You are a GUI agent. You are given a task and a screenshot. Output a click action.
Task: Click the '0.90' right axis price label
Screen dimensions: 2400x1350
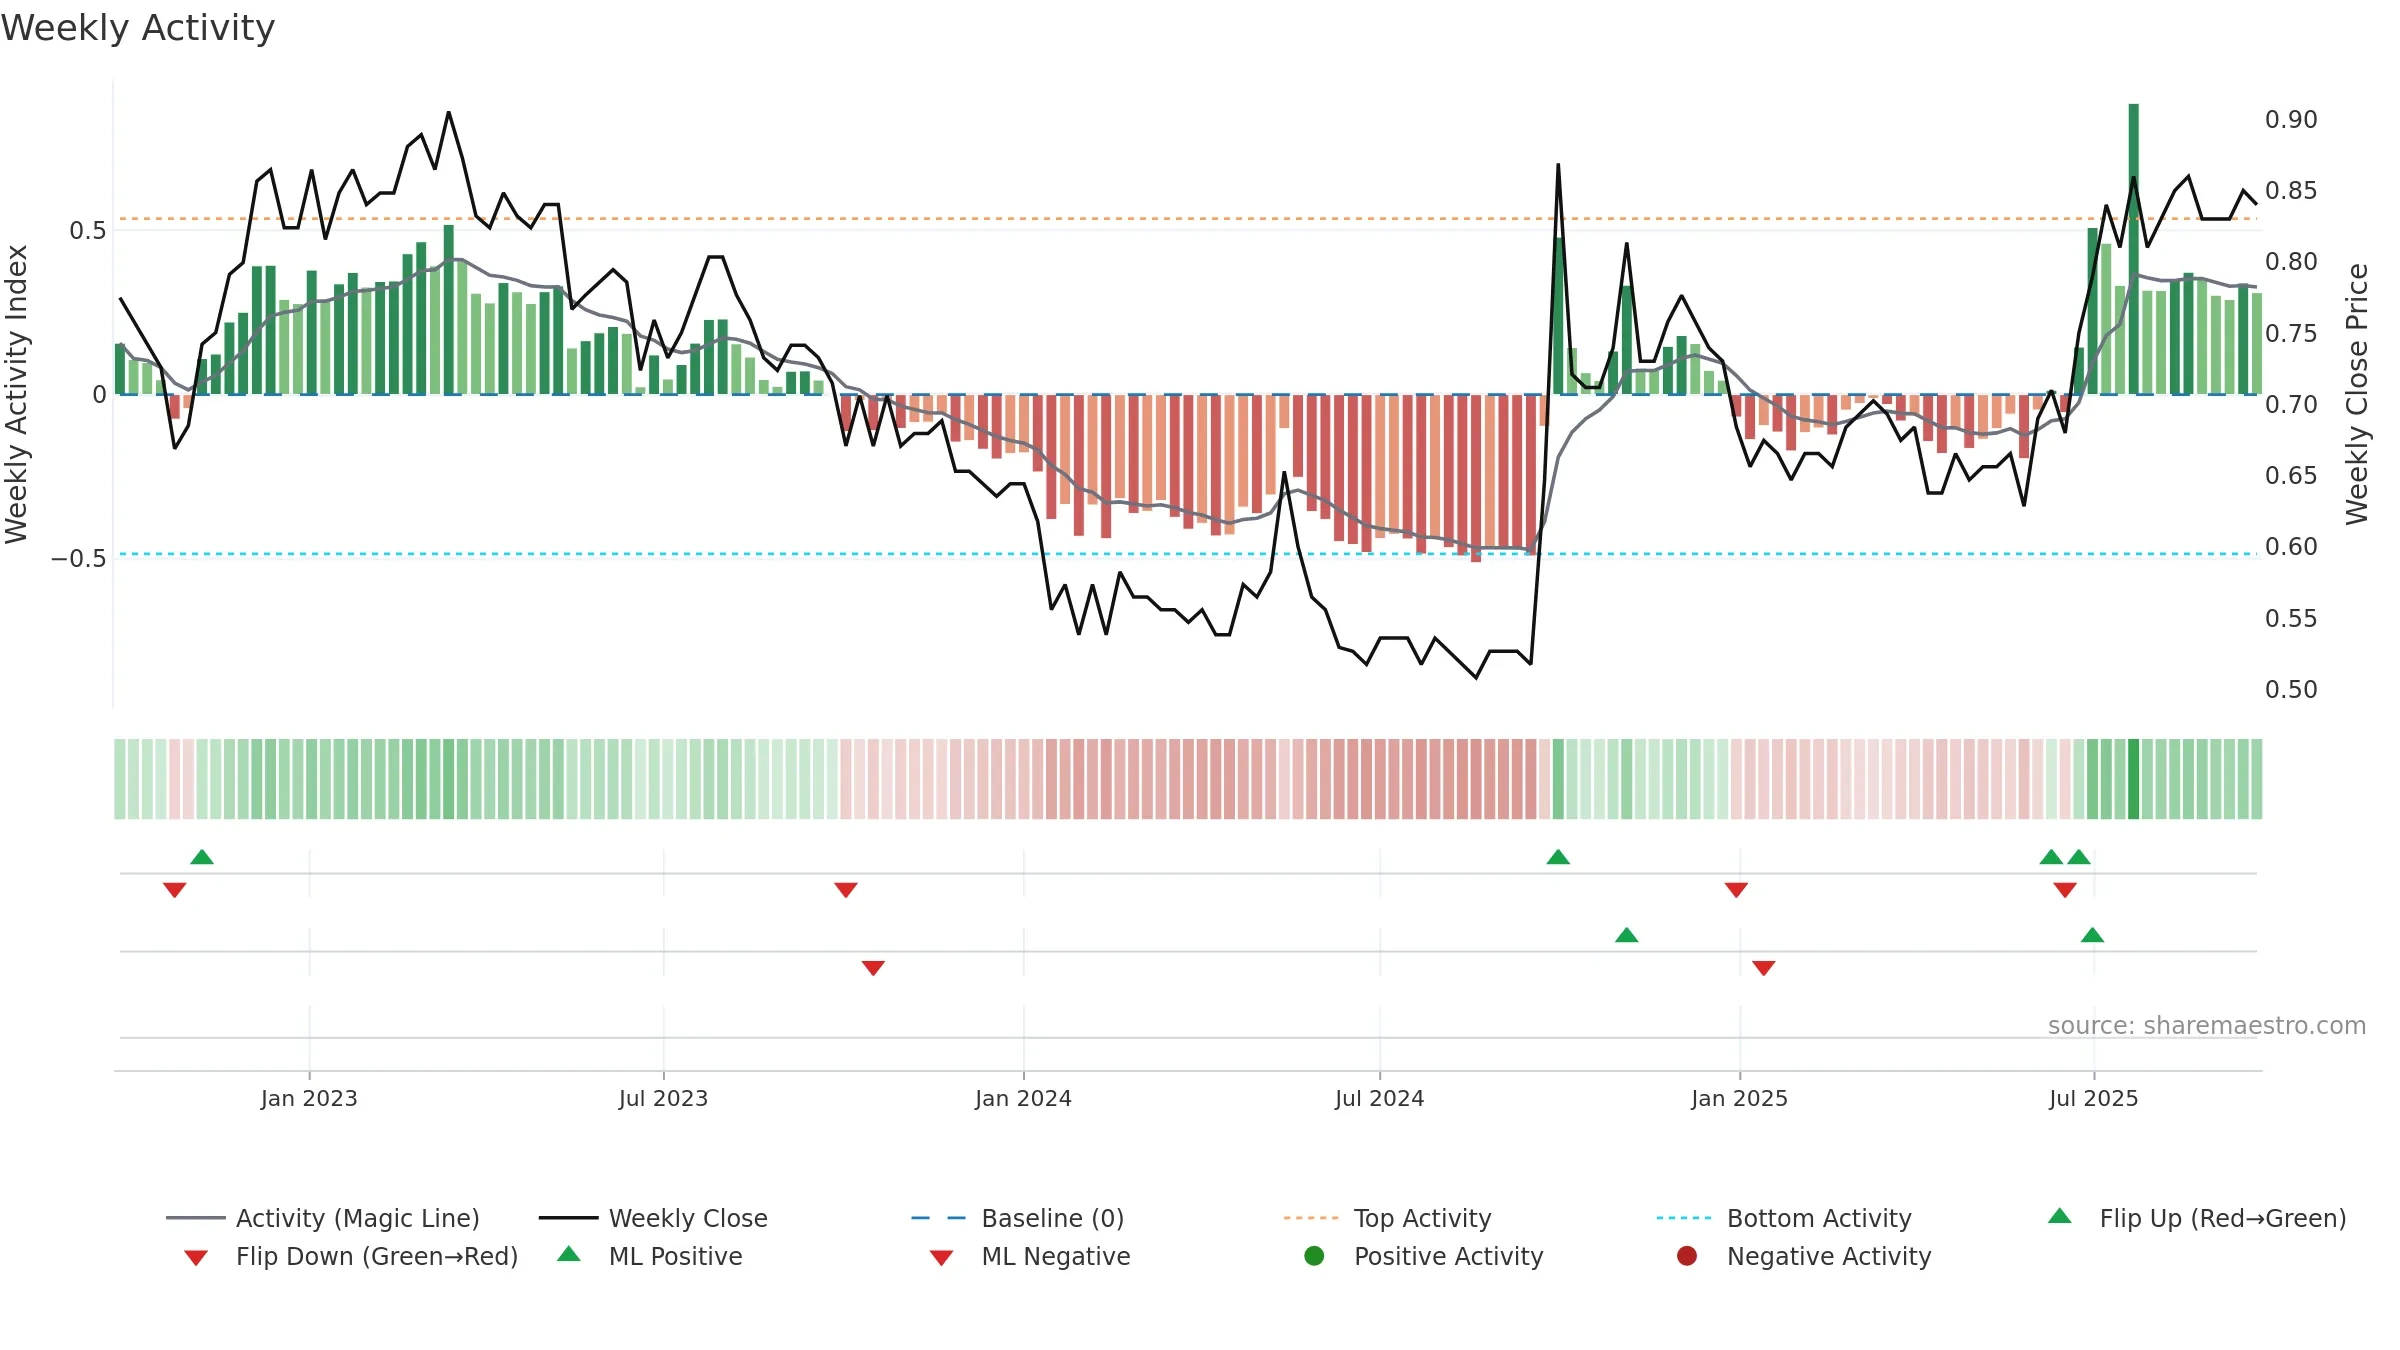point(2291,120)
